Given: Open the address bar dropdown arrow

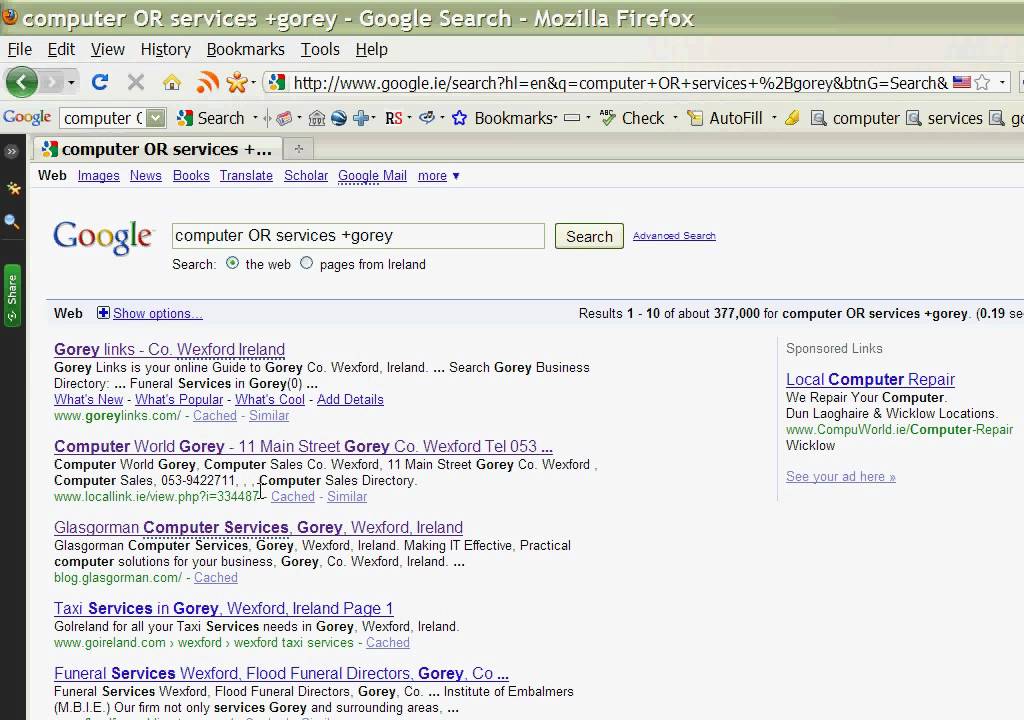Looking at the screenshot, I should pyautogui.click(x=1002, y=82).
